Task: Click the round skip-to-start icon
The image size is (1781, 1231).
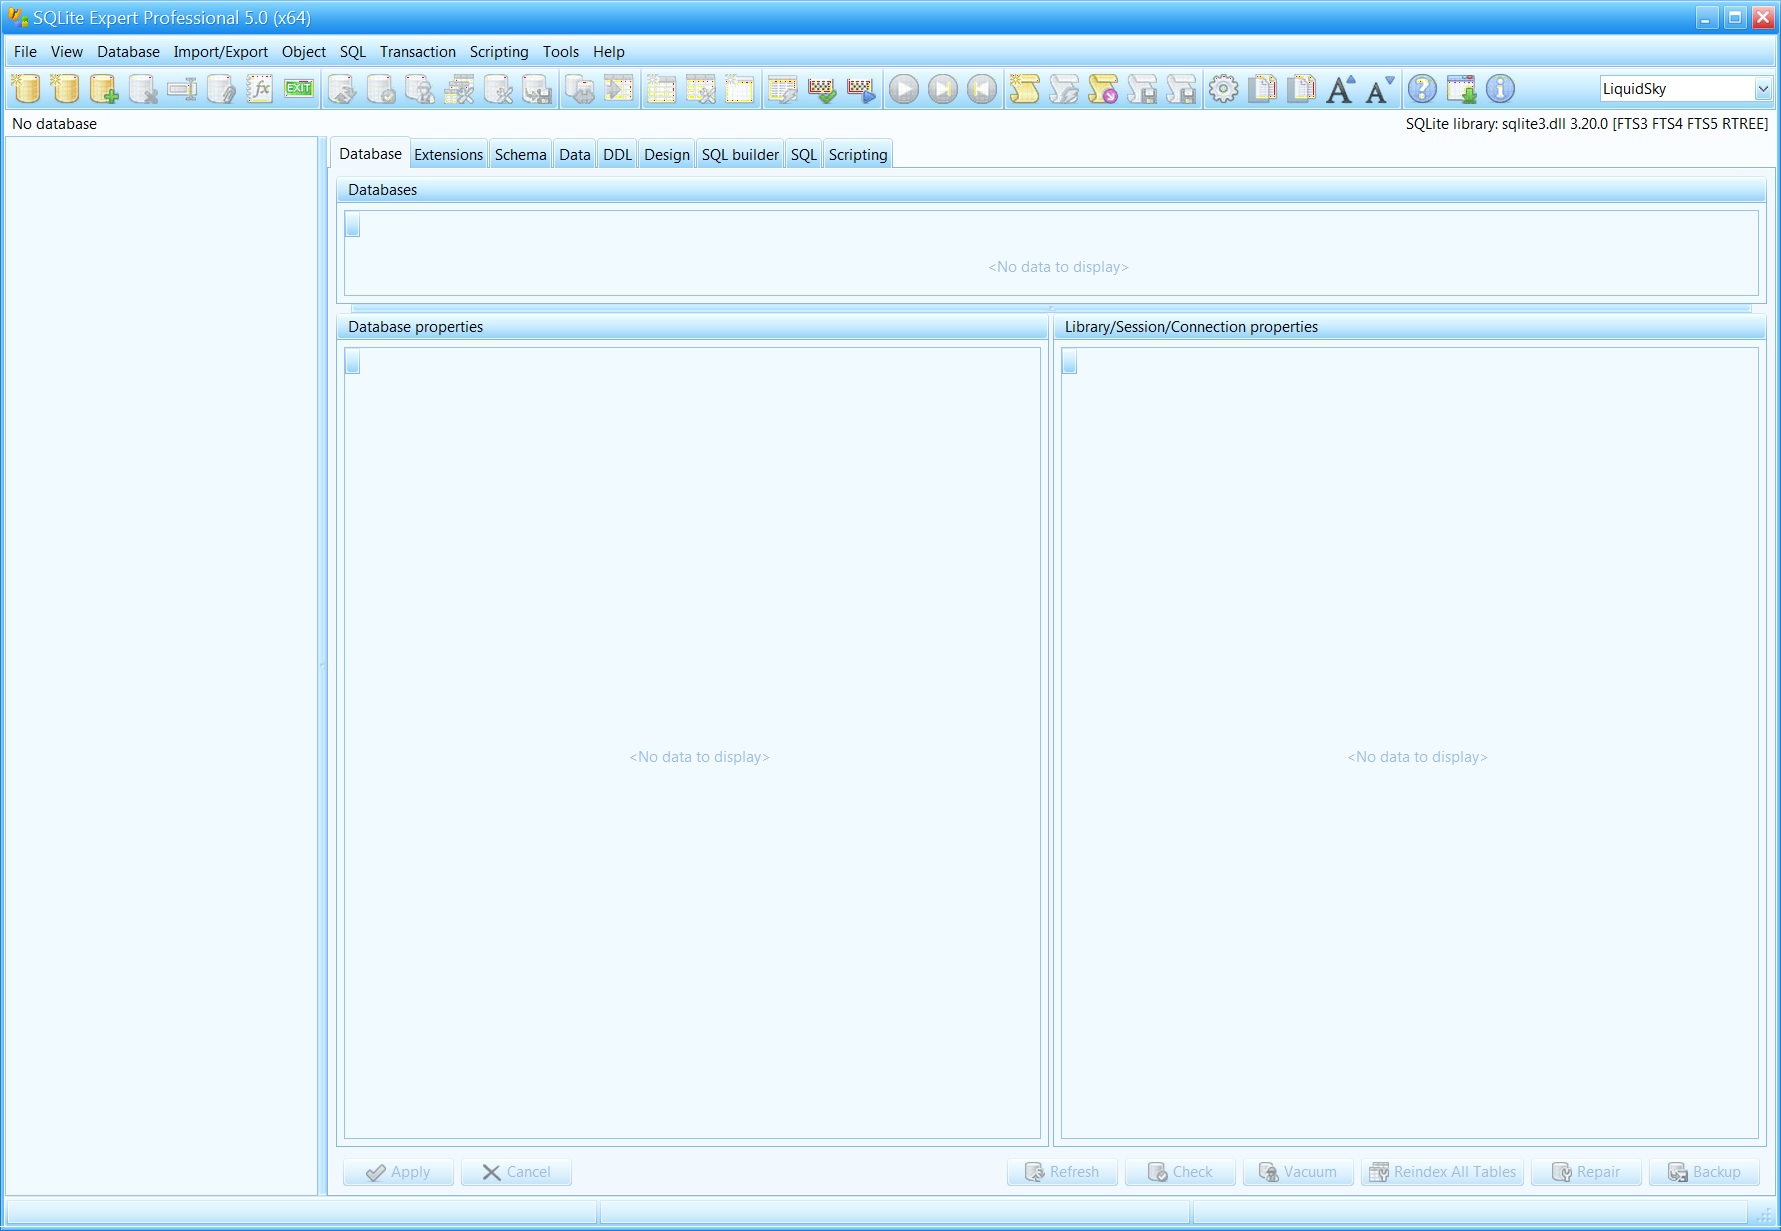Action: coord(982,89)
